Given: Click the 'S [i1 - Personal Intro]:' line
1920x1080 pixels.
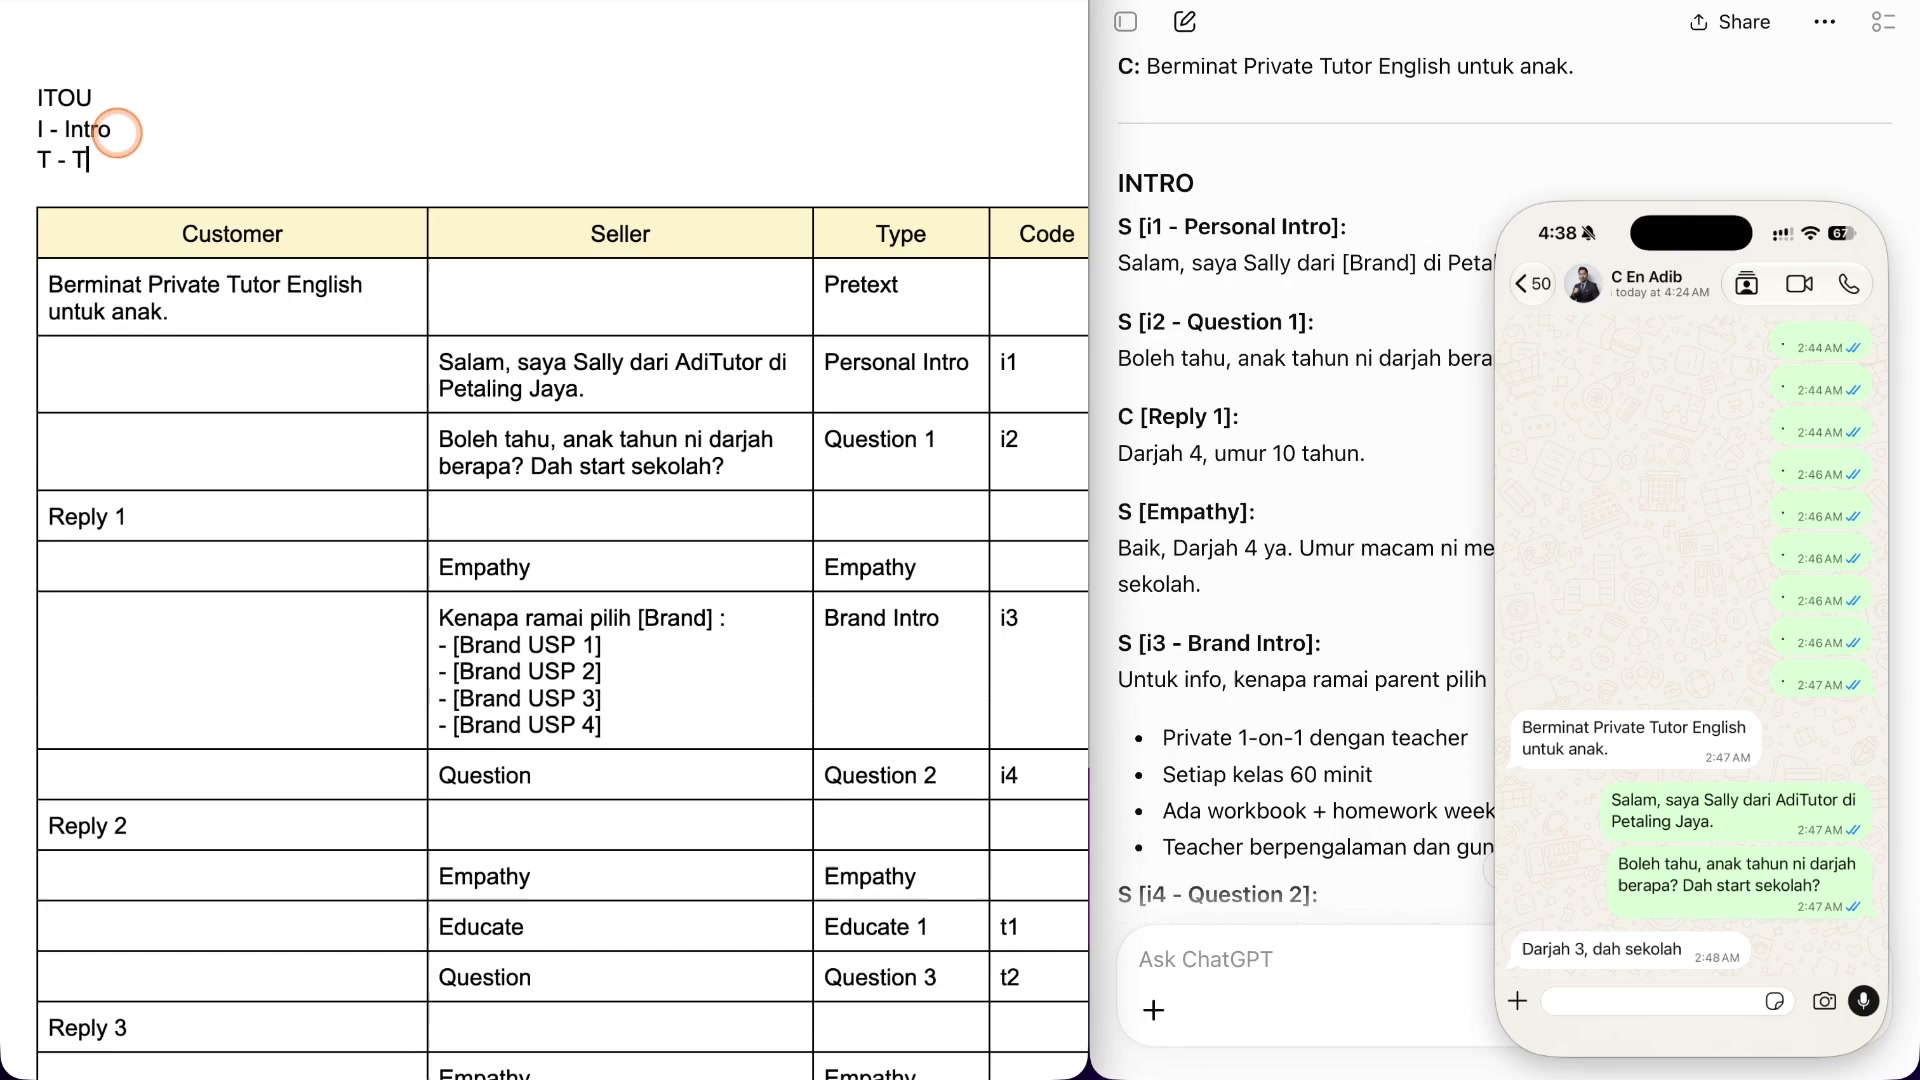Looking at the screenshot, I should [x=1232, y=227].
